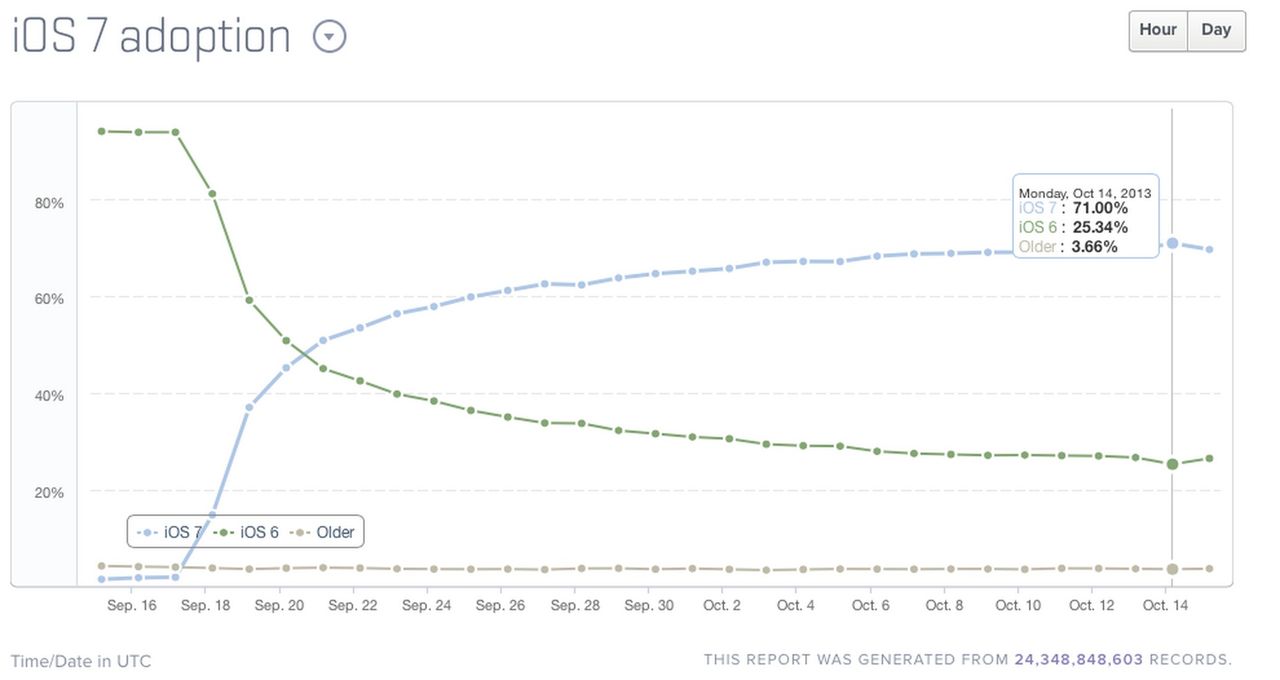Viewport: 1280px width, 680px height.
Task: Open the dropdown beside iOS 7 adoption title
Action: click(x=329, y=37)
